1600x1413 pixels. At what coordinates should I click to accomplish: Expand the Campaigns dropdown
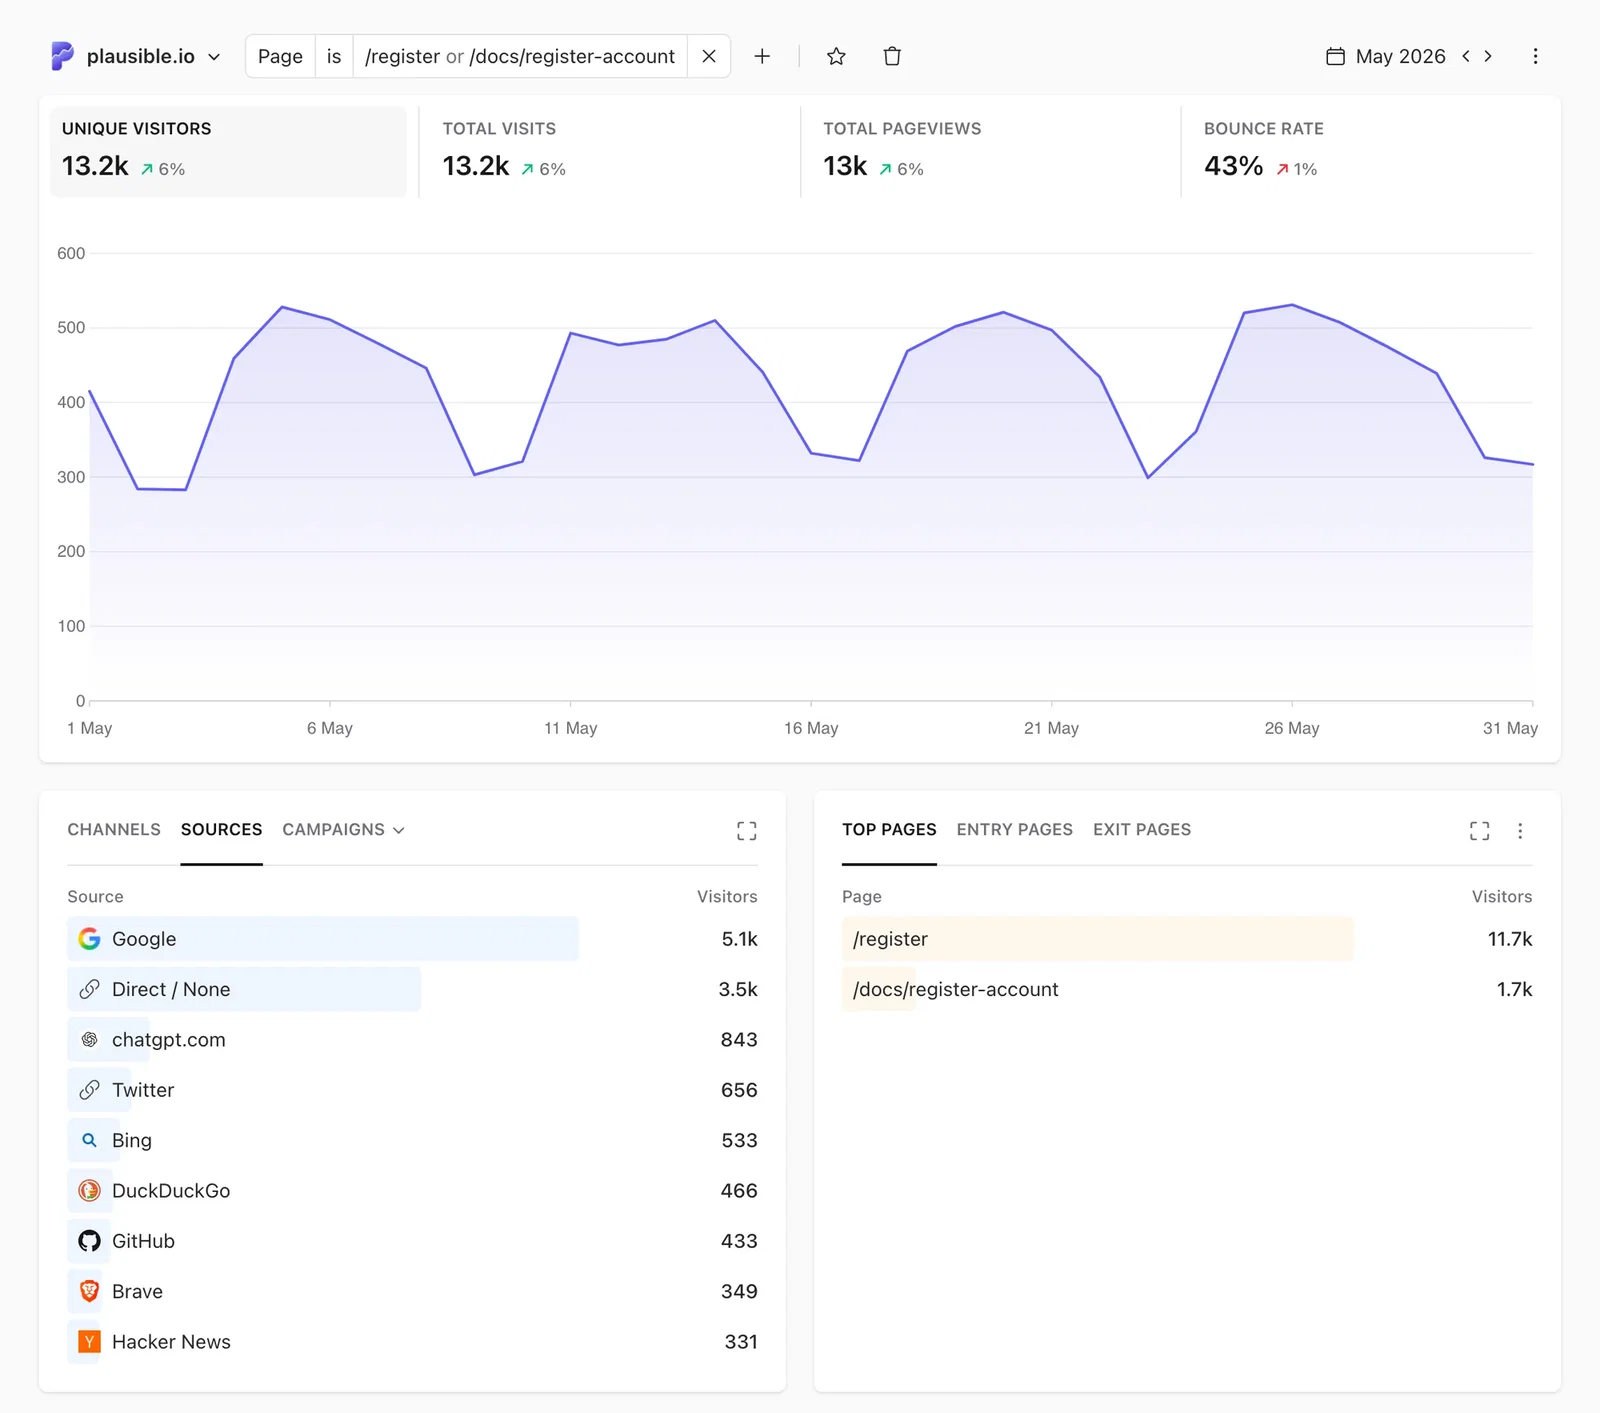pyautogui.click(x=343, y=830)
